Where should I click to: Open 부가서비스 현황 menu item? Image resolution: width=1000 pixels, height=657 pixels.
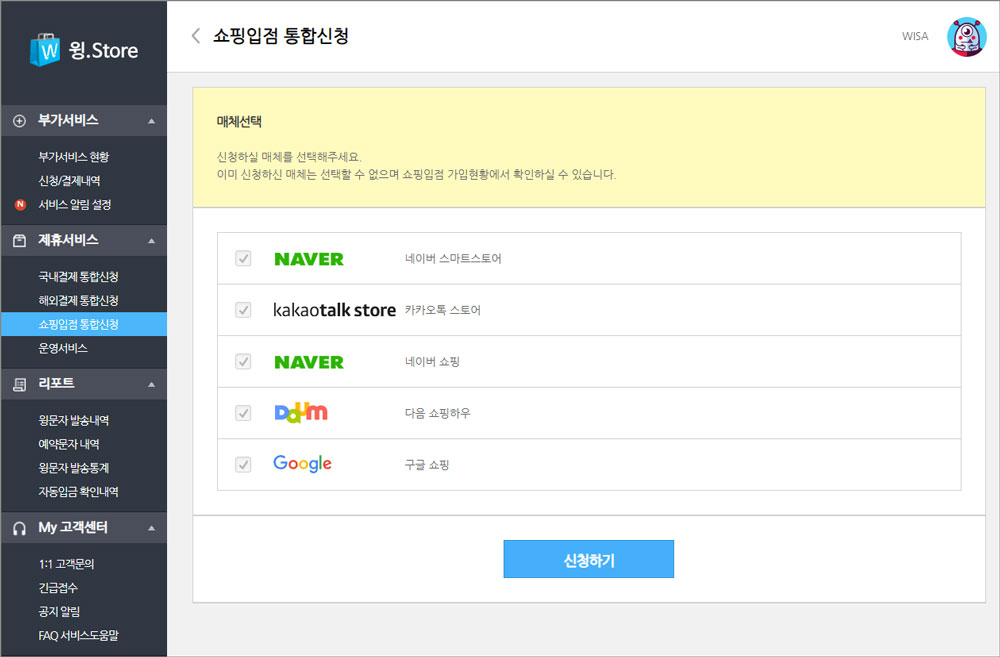pos(73,157)
